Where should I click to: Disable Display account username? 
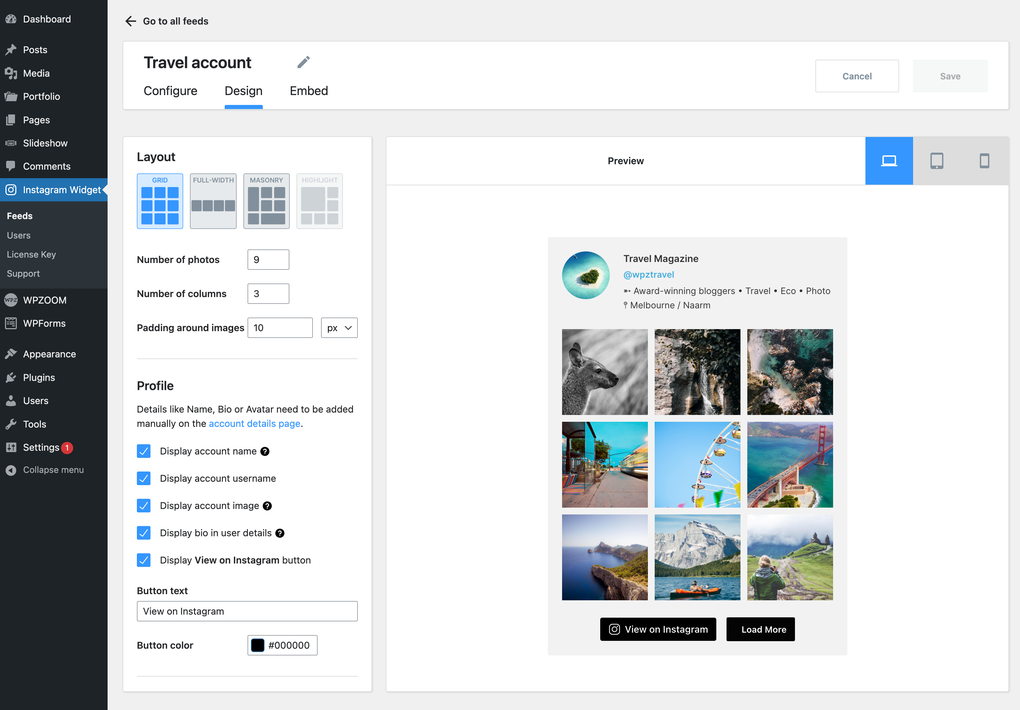pyautogui.click(x=144, y=478)
